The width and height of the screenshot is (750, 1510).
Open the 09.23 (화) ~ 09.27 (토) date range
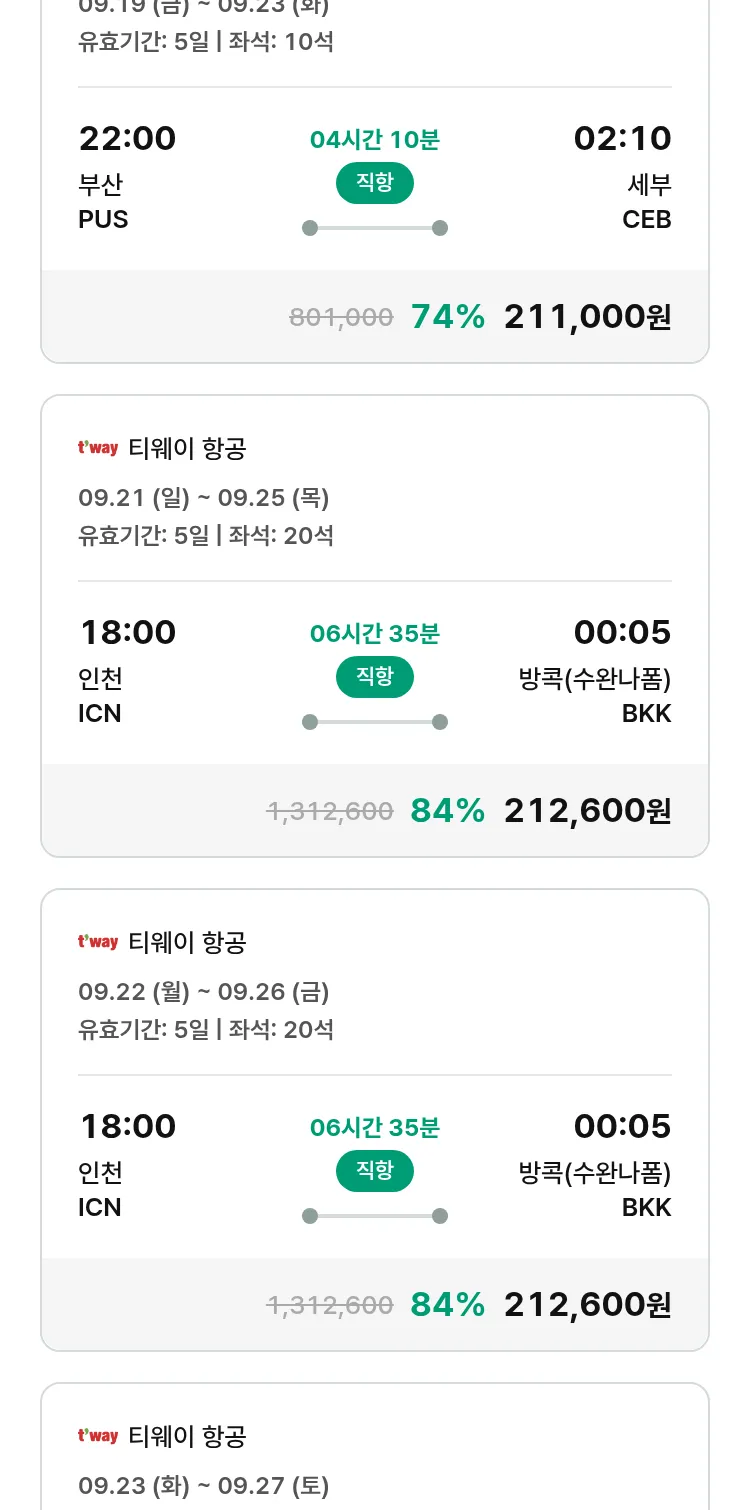[x=204, y=1486]
